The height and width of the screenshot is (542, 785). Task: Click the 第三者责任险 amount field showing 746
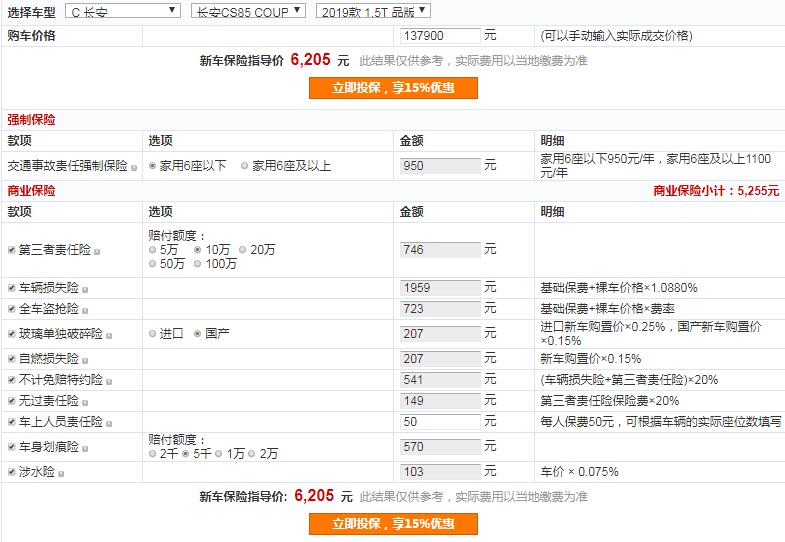440,250
